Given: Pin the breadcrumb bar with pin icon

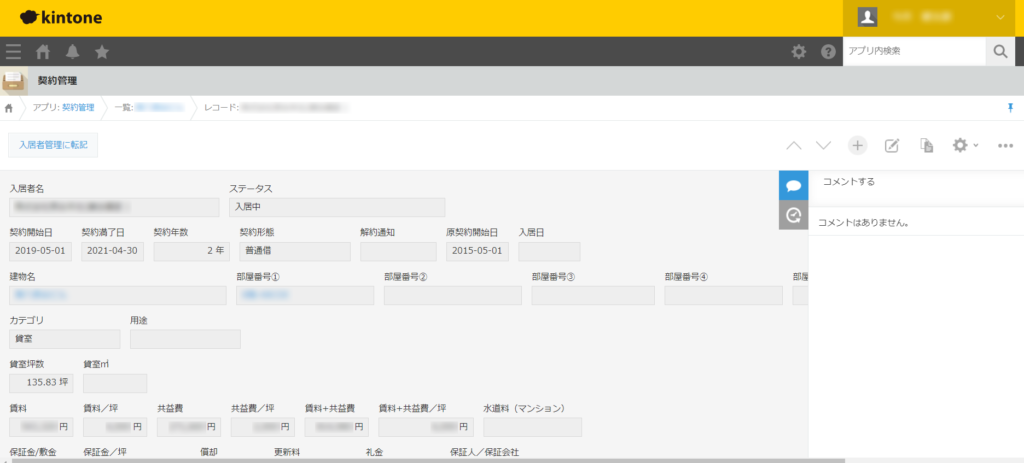Looking at the screenshot, I should click(1010, 107).
